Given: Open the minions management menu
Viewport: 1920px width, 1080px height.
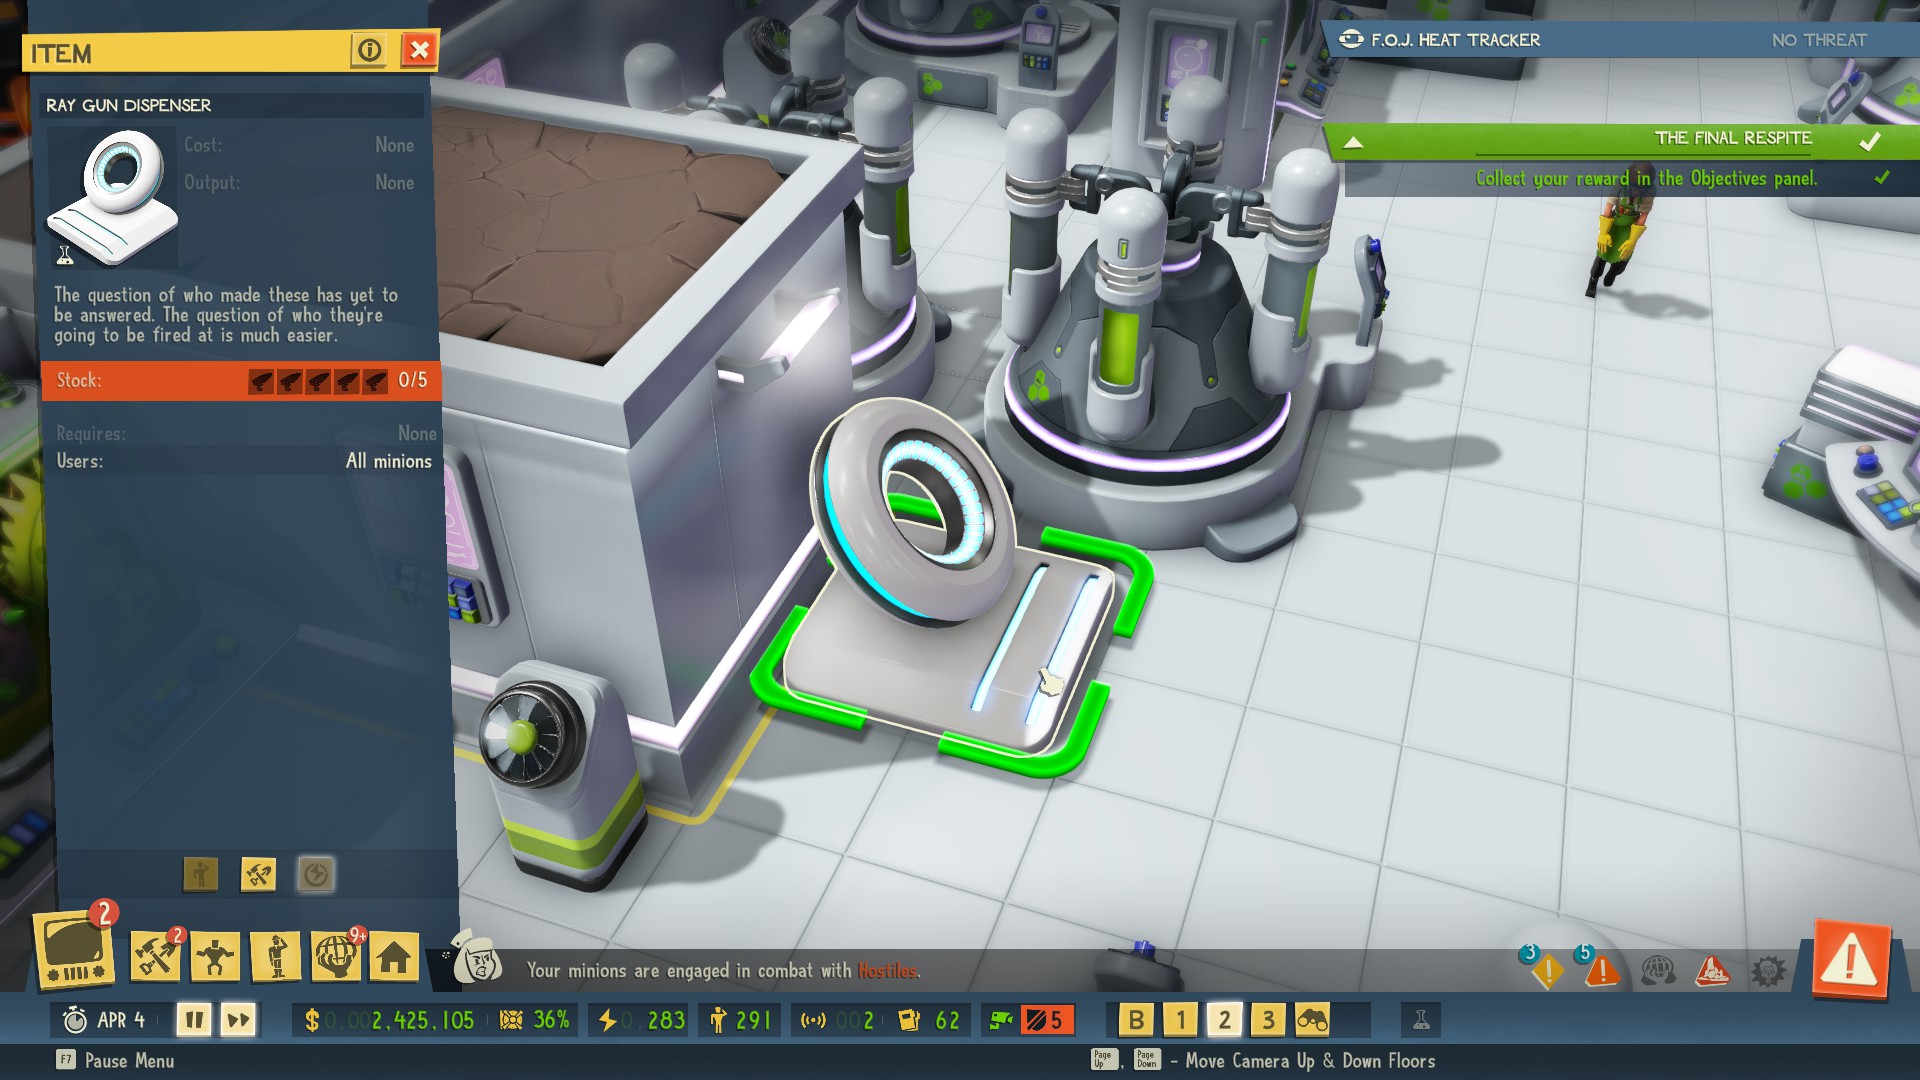Looking at the screenshot, I should [x=215, y=957].
